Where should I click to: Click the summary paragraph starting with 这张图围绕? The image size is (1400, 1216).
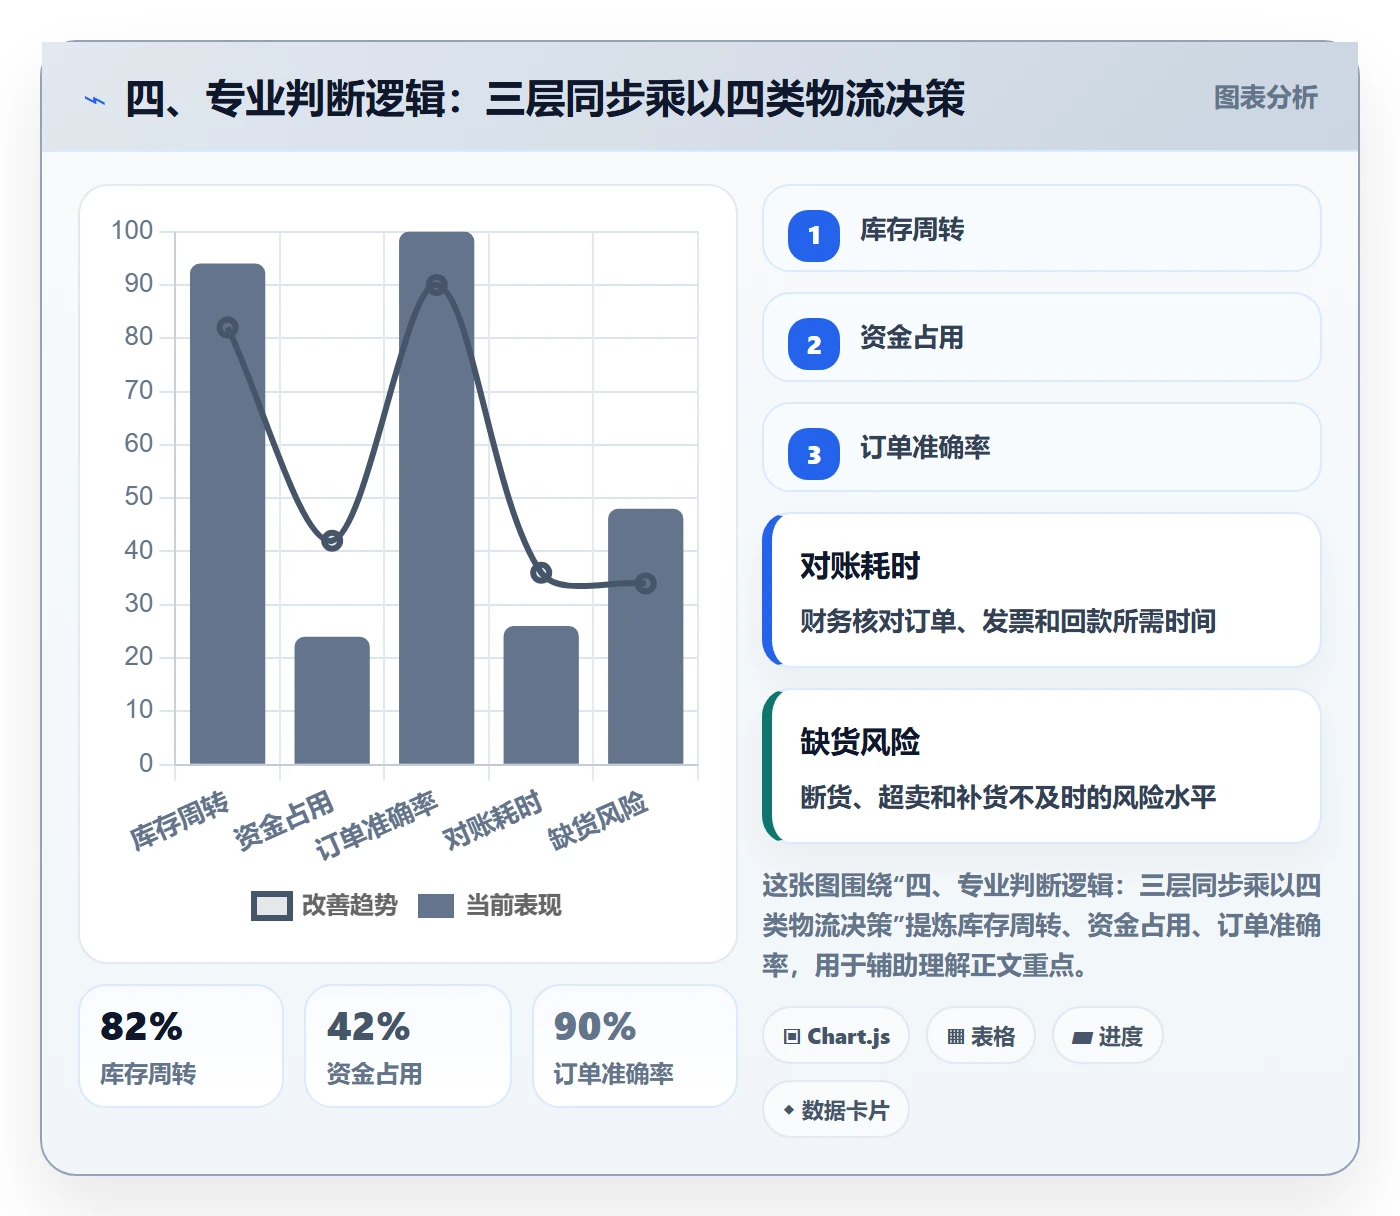click(x=1042, y=925)
